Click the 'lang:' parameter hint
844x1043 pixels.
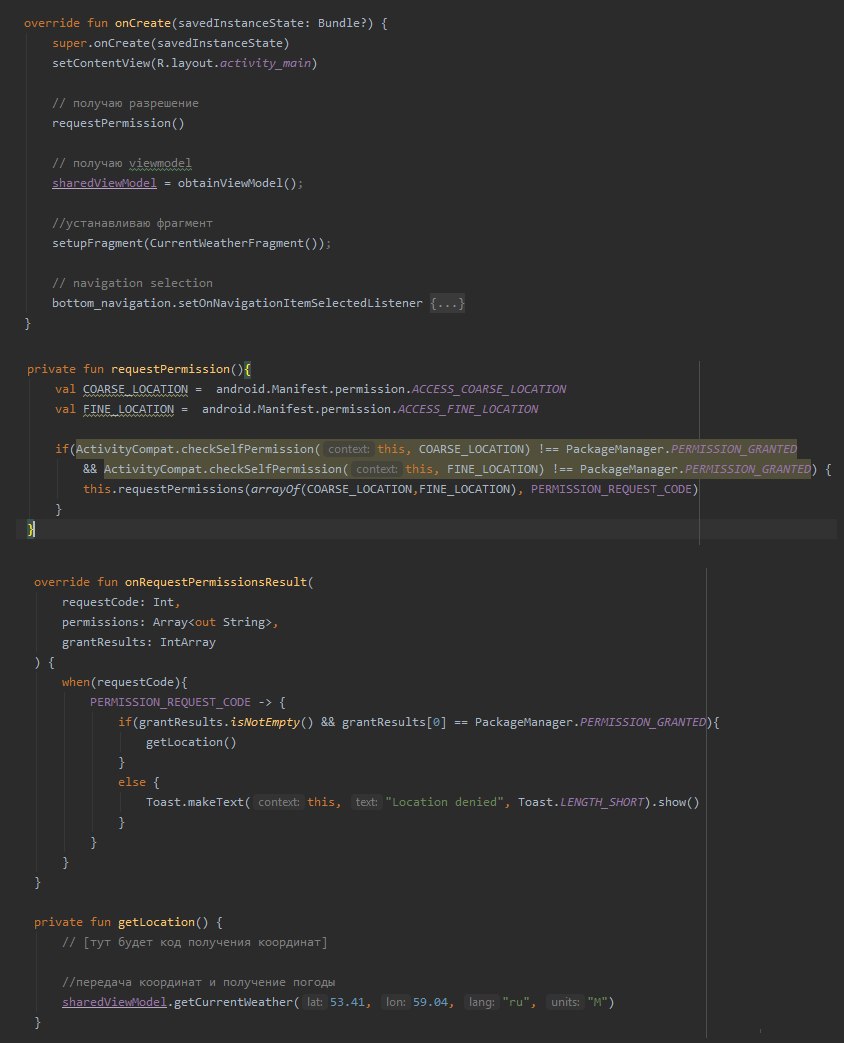(481, 1002)
